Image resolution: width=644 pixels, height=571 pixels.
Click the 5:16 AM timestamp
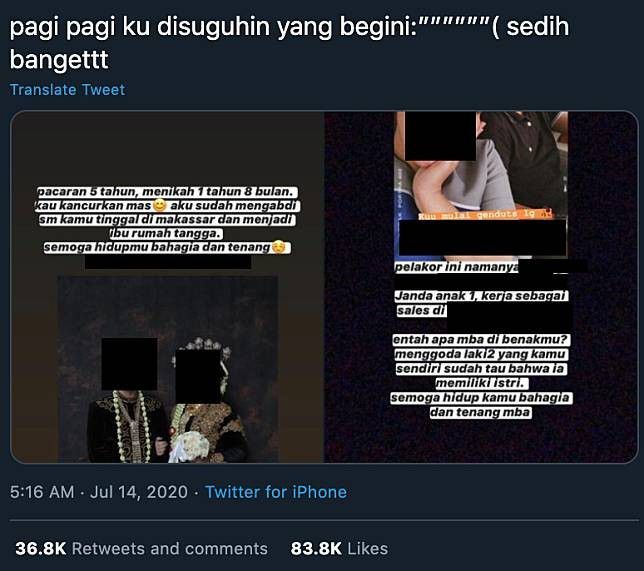pyautogui.click(x=42, y=492)
